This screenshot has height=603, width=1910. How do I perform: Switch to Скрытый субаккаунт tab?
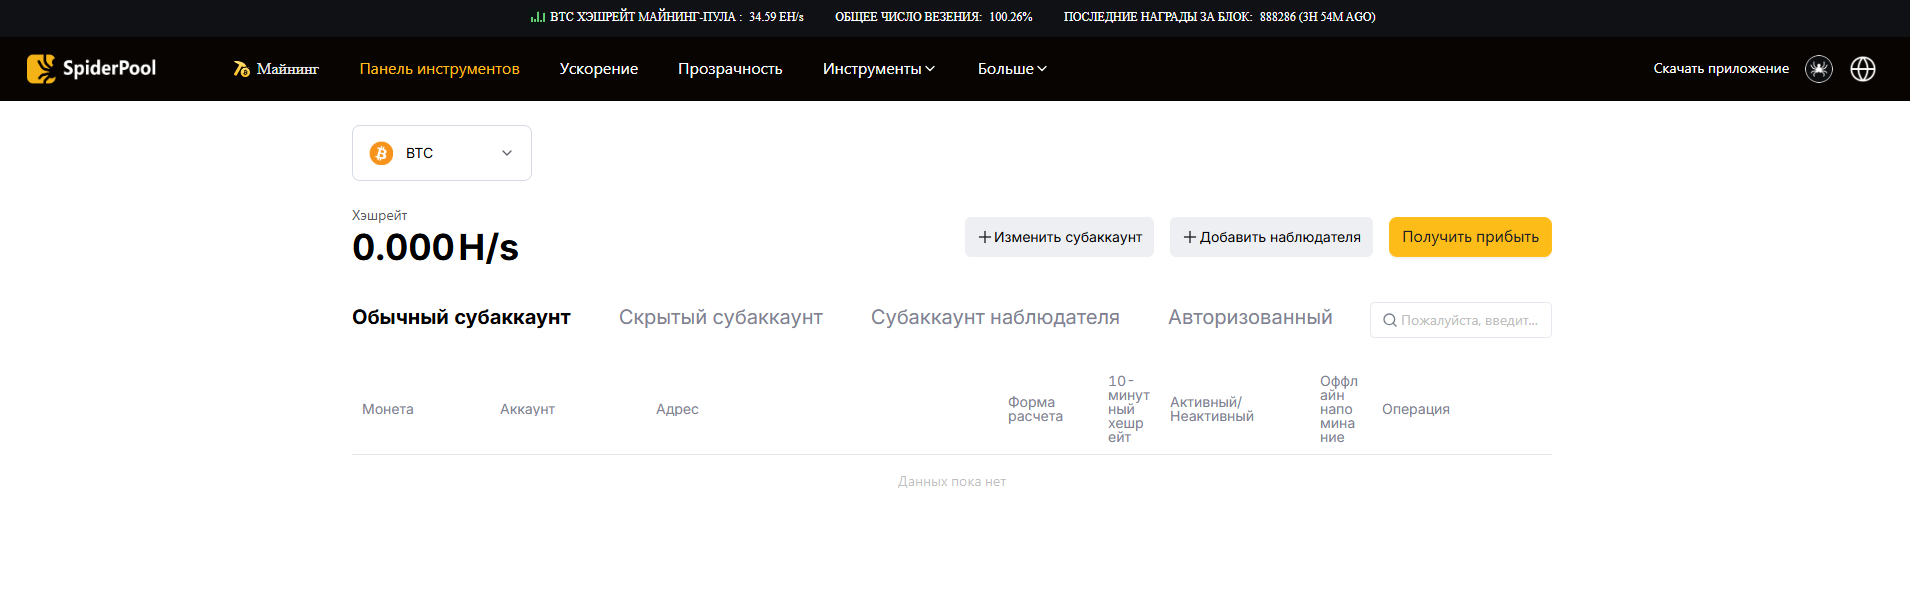[720, 317]
